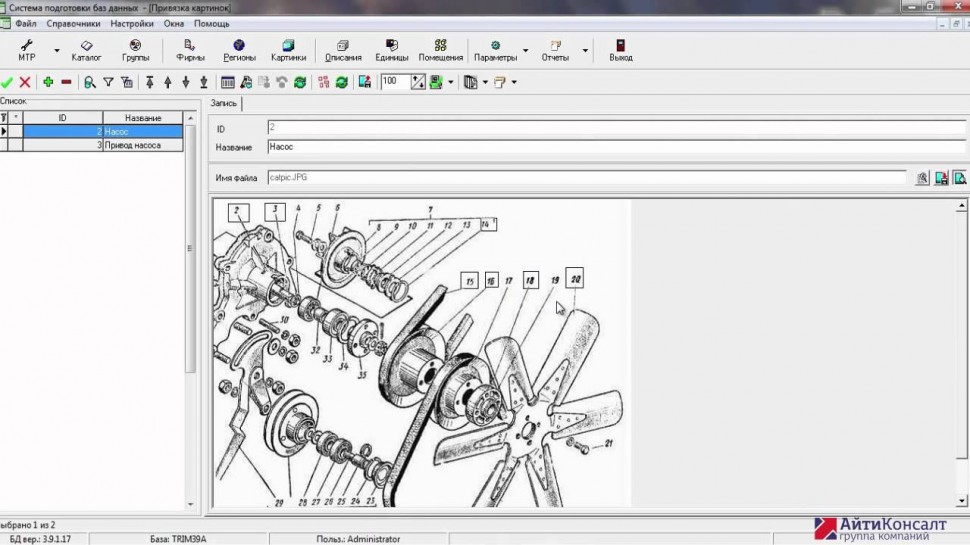Confirm changes with the green checkmark
Screen dimensions: 970x545
pyautogui.click(x=7, y=82)
